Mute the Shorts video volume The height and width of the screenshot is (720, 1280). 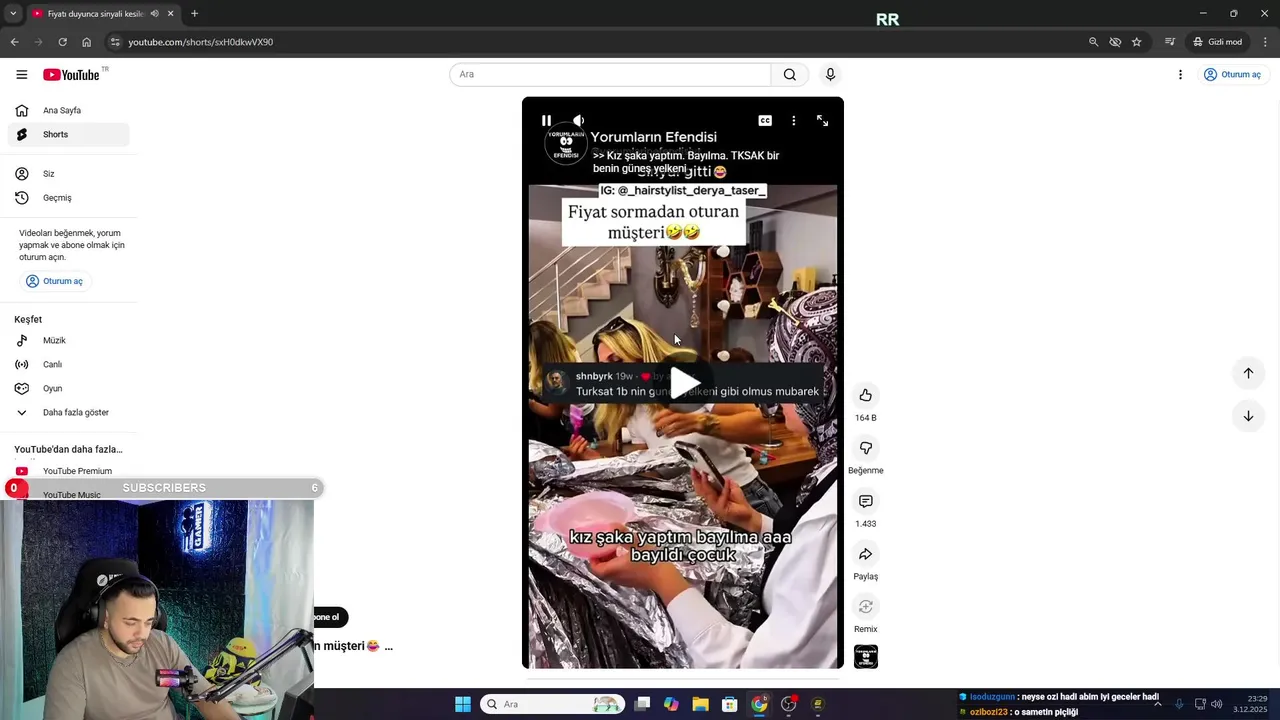[x=578, y=121]
